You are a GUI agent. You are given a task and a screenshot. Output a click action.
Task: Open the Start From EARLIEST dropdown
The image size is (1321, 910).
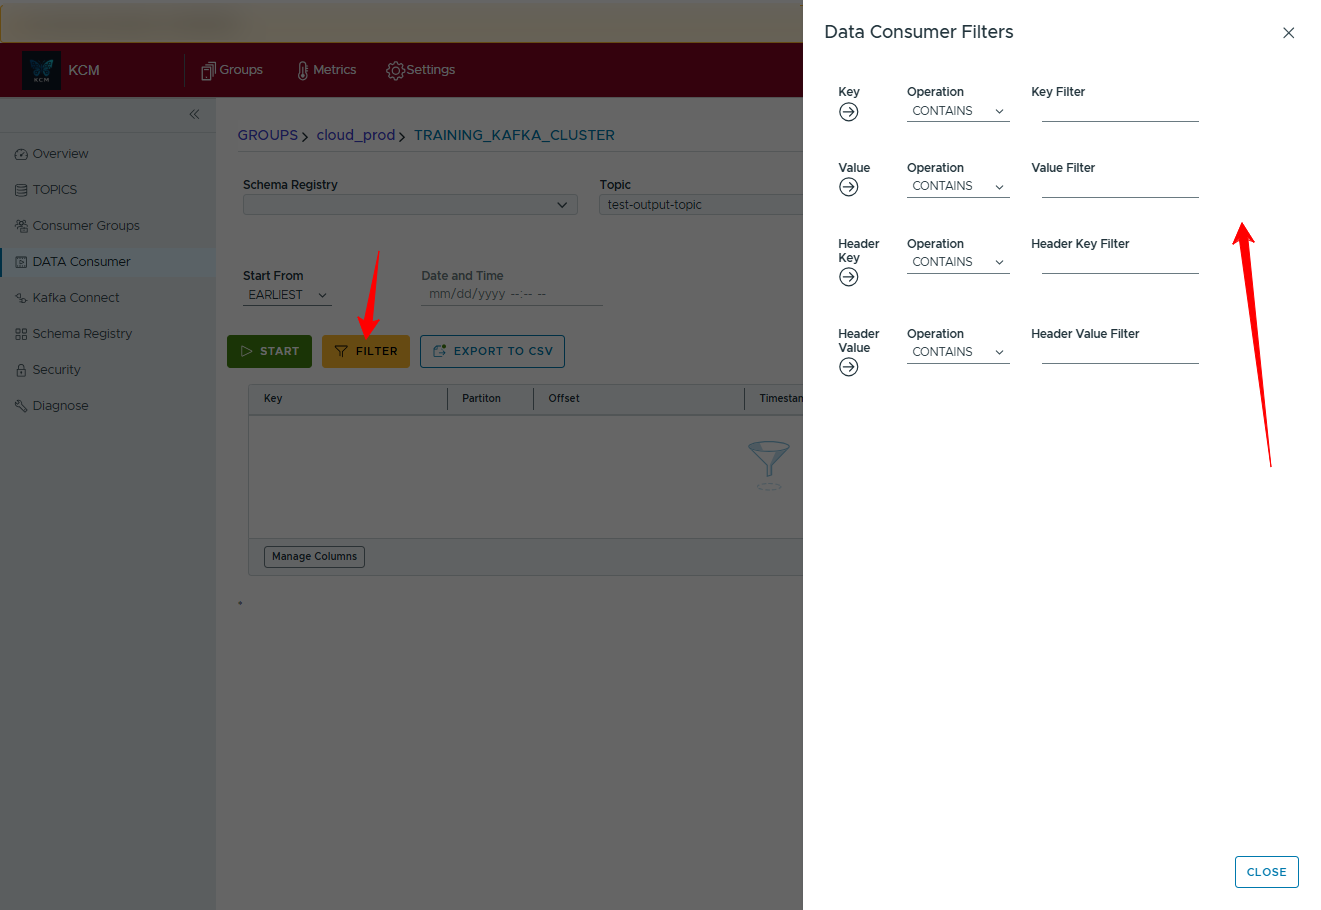286,295
